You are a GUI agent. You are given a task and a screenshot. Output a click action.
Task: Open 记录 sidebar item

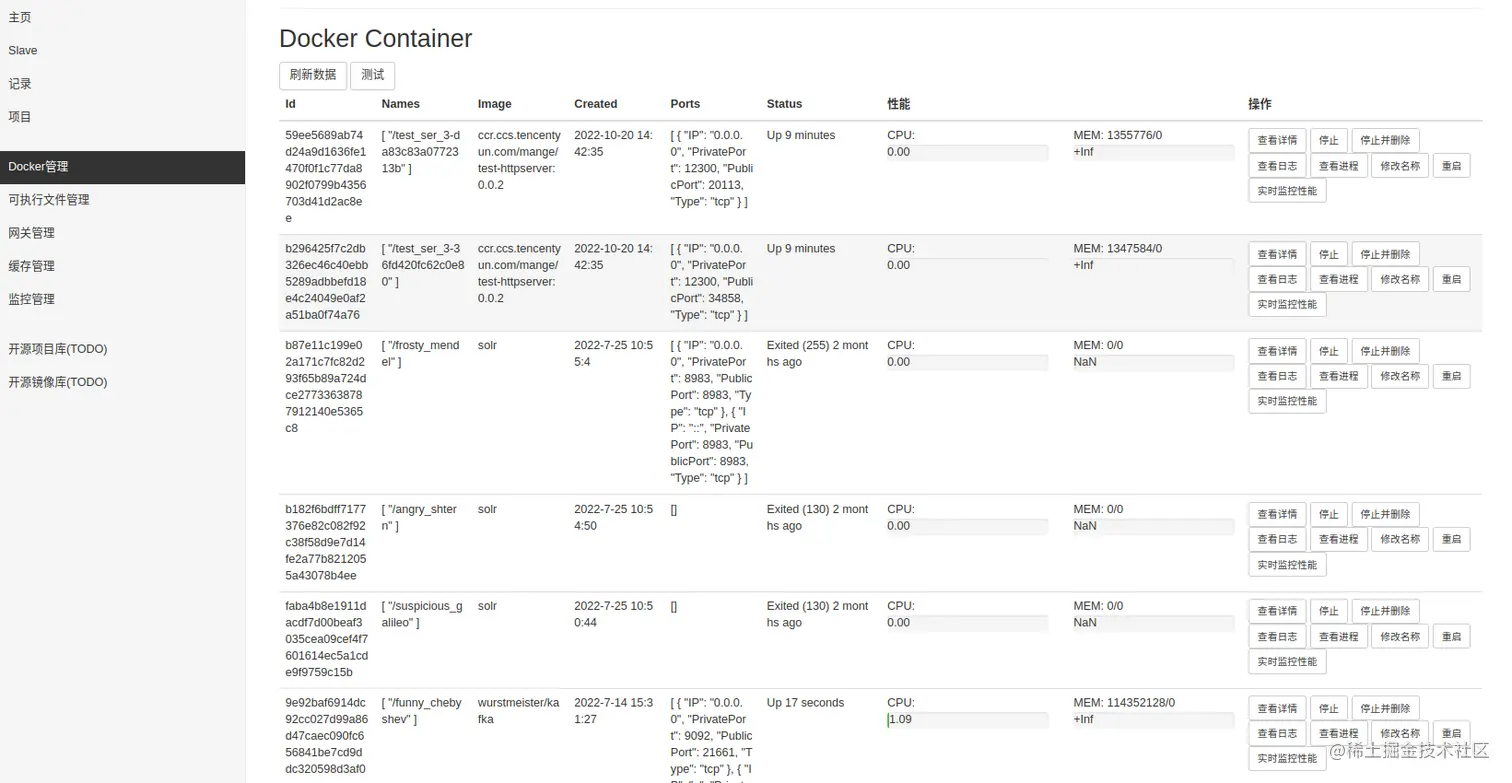click(x=20, y=84)
